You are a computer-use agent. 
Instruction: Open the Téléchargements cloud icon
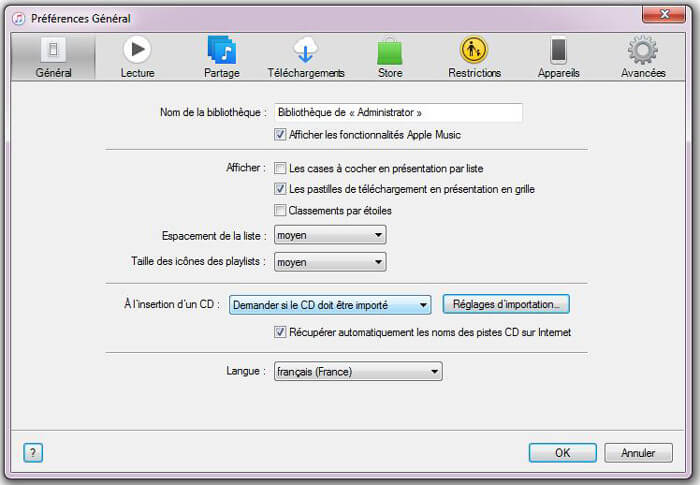coord(305,50)
